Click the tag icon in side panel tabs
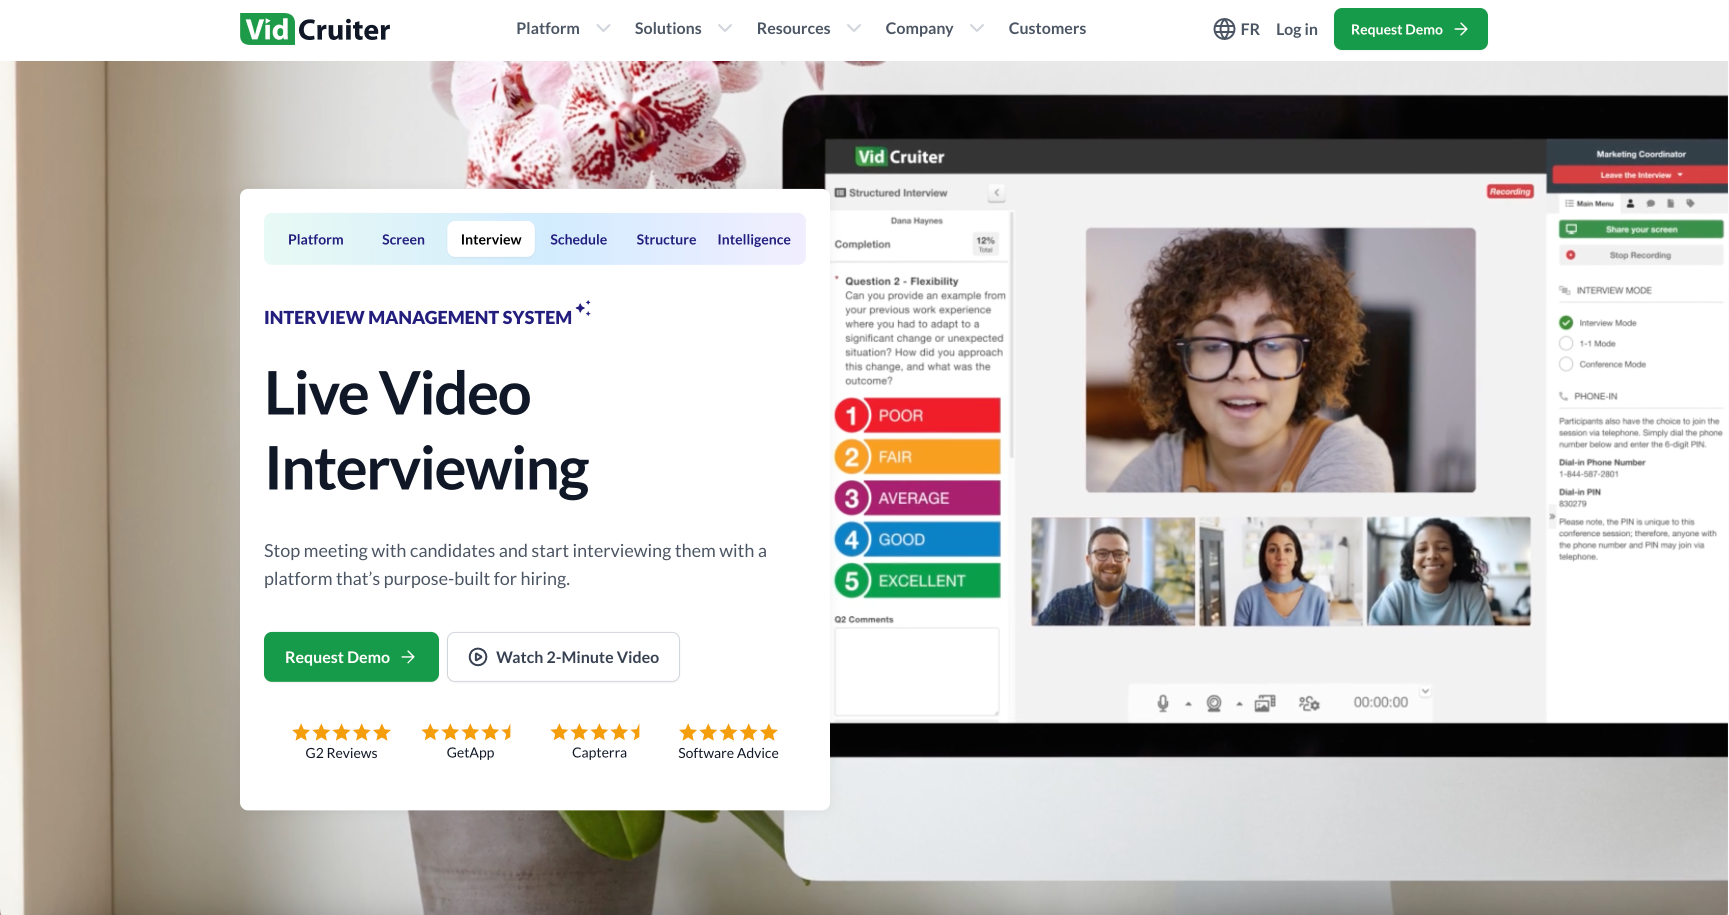 [x=1690, y=203]
